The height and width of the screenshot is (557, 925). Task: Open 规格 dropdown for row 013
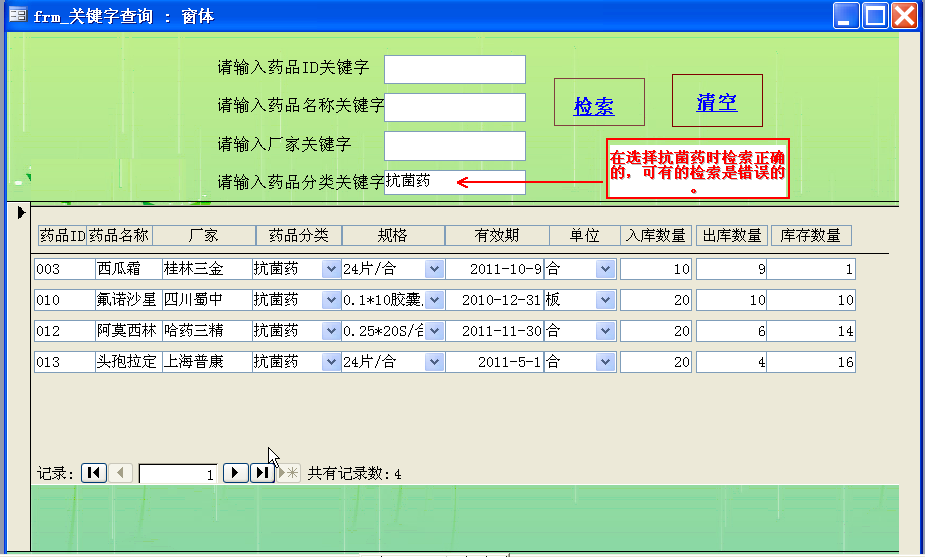(x=434, y=362)
